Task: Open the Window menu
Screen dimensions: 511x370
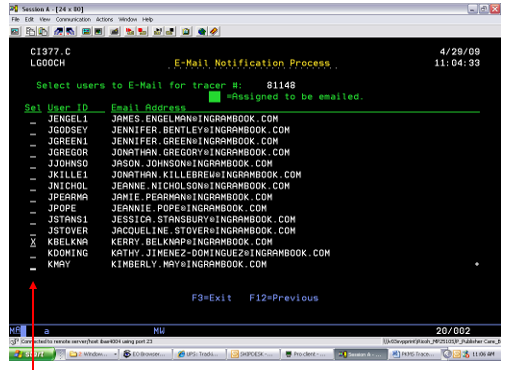Action: [x=128, y=19]
